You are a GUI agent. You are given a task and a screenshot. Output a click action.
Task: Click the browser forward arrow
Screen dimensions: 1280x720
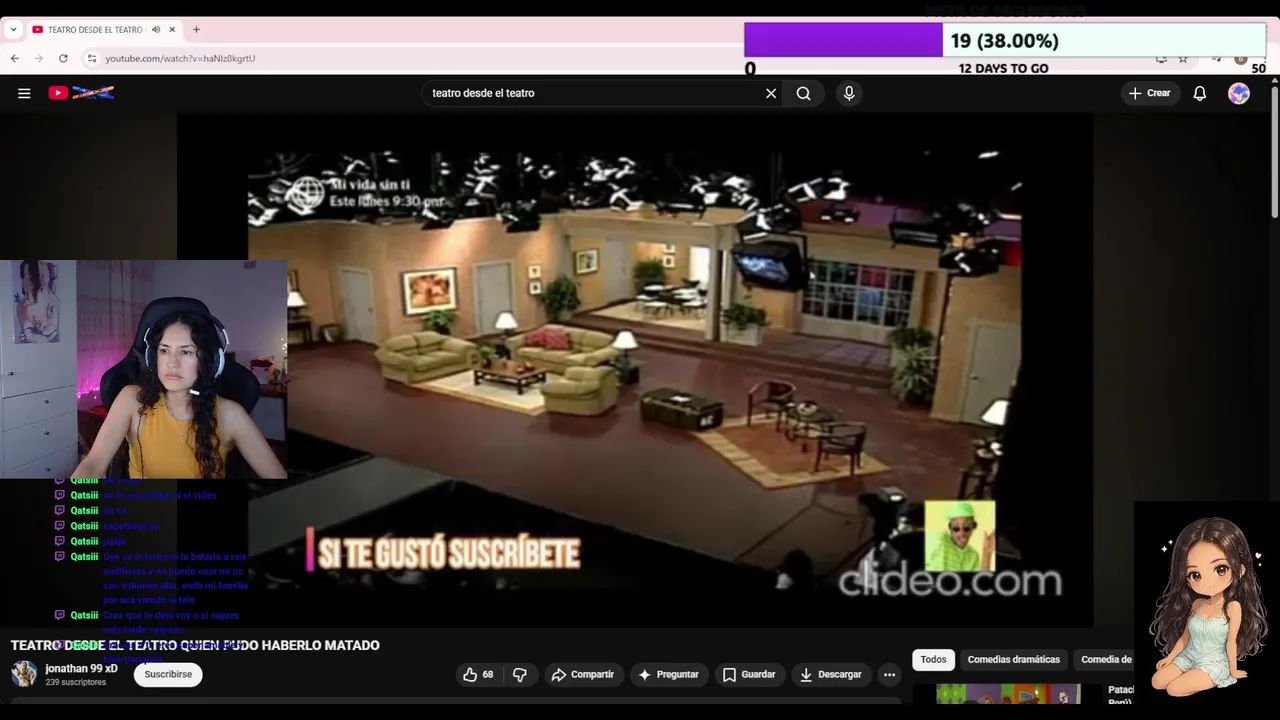(x=39, y=58)
